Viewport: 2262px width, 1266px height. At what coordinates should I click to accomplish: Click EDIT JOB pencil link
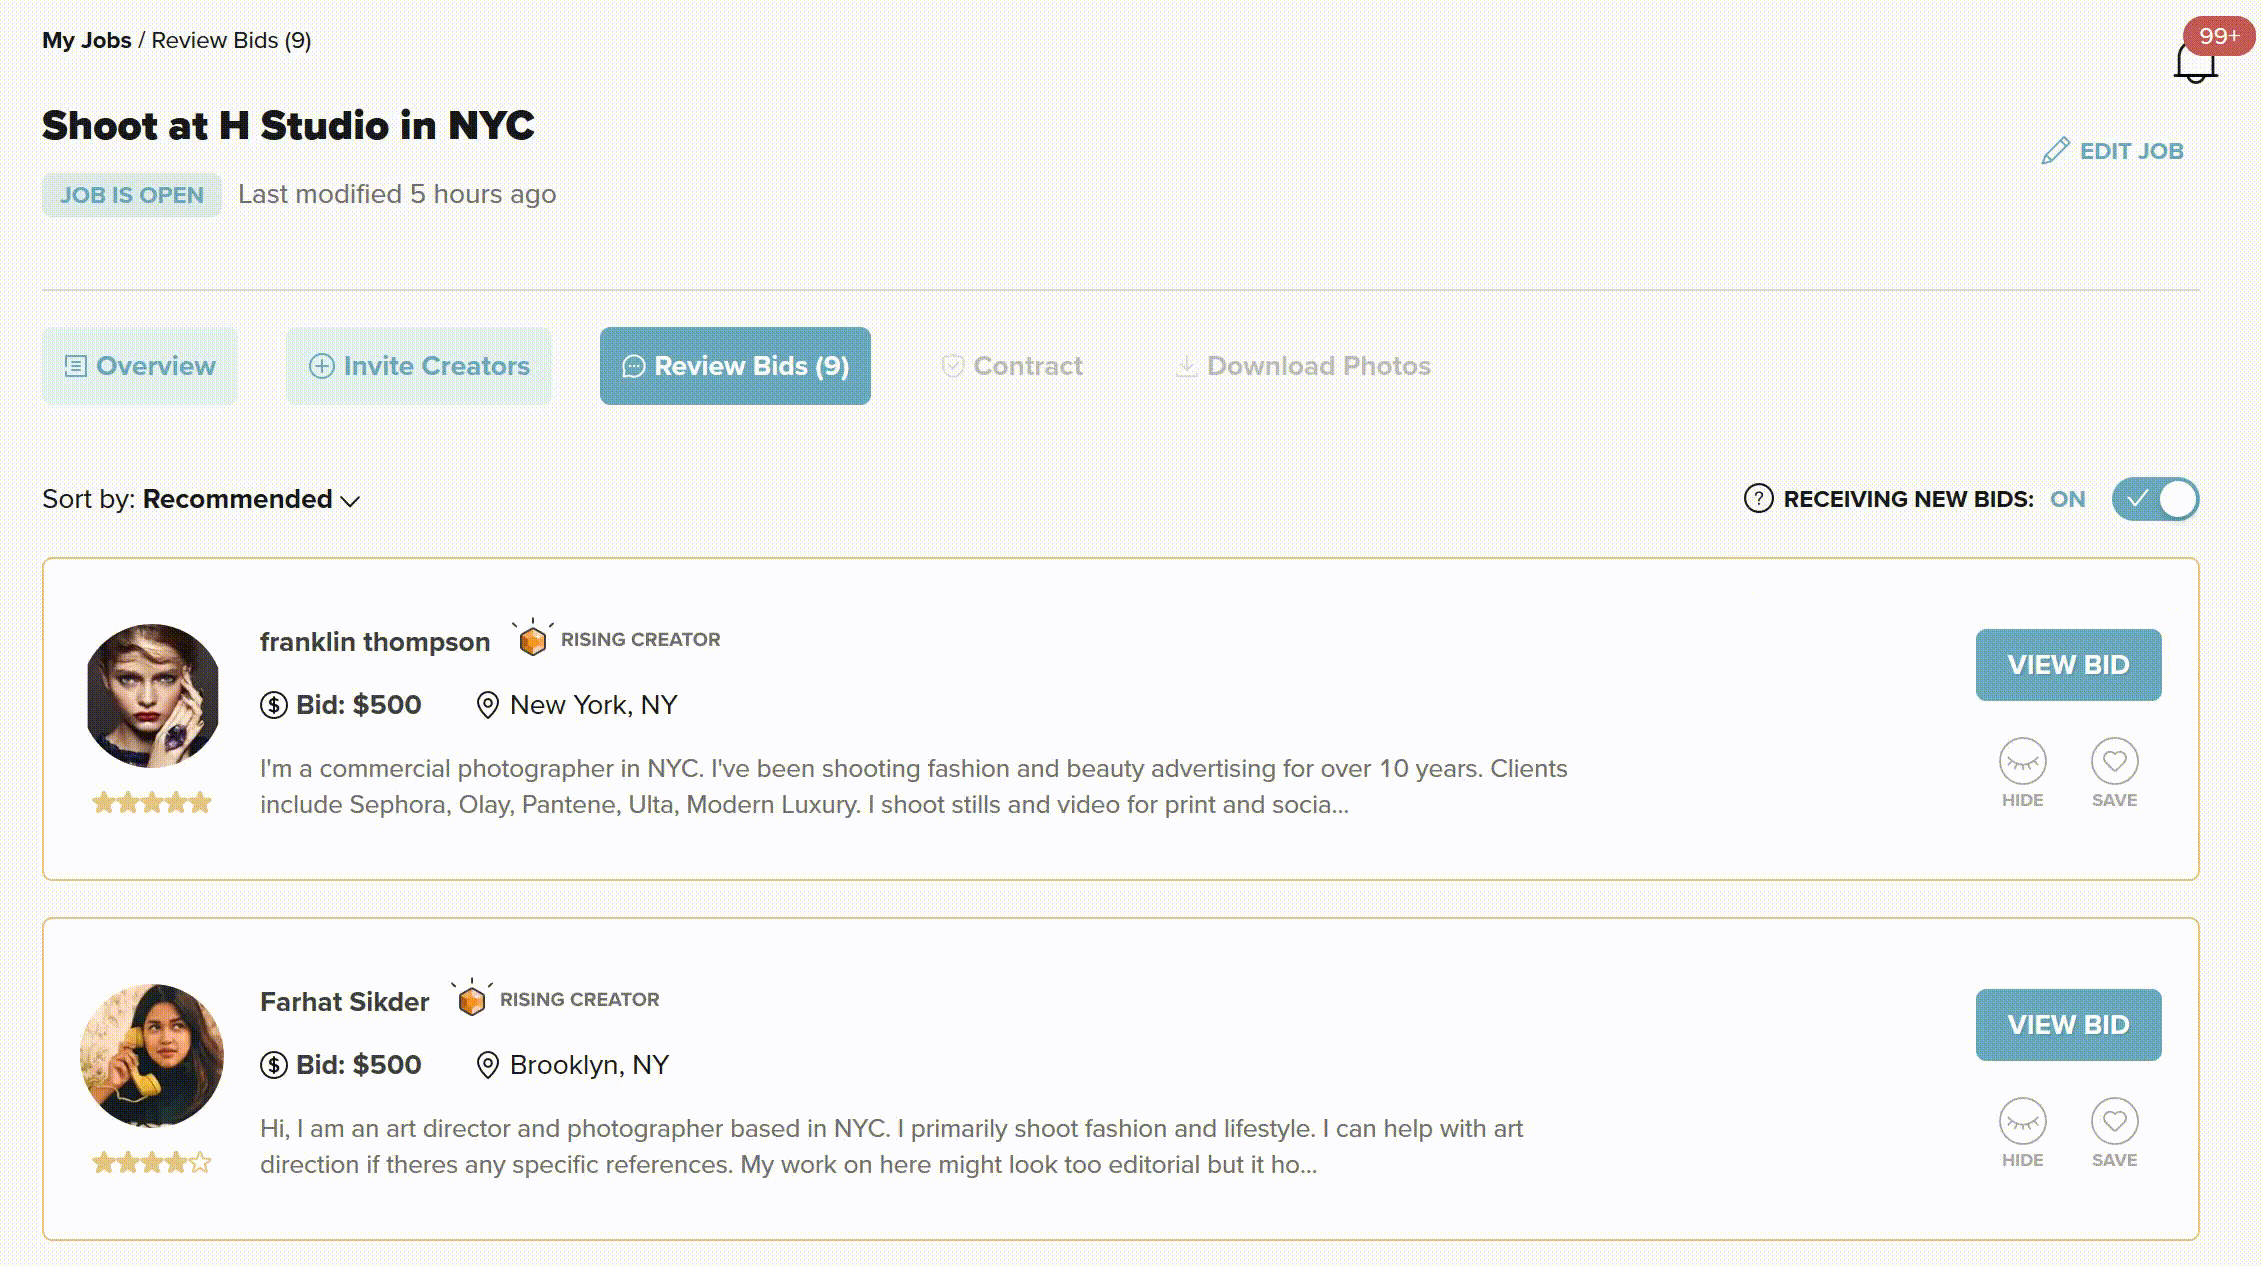click(x=2114, y=151)
